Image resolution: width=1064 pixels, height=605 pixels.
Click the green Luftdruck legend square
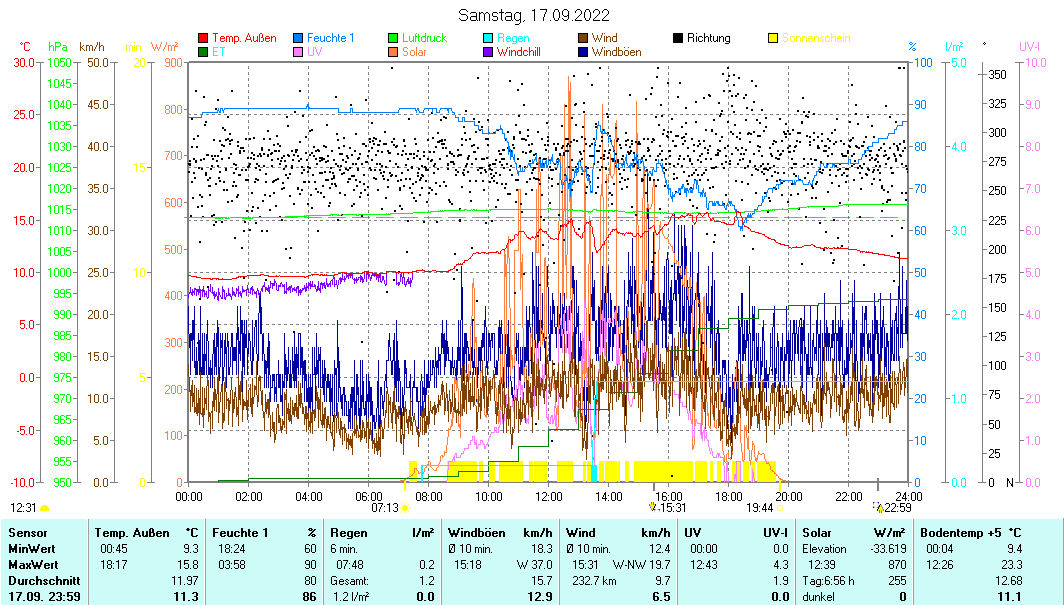393,38
